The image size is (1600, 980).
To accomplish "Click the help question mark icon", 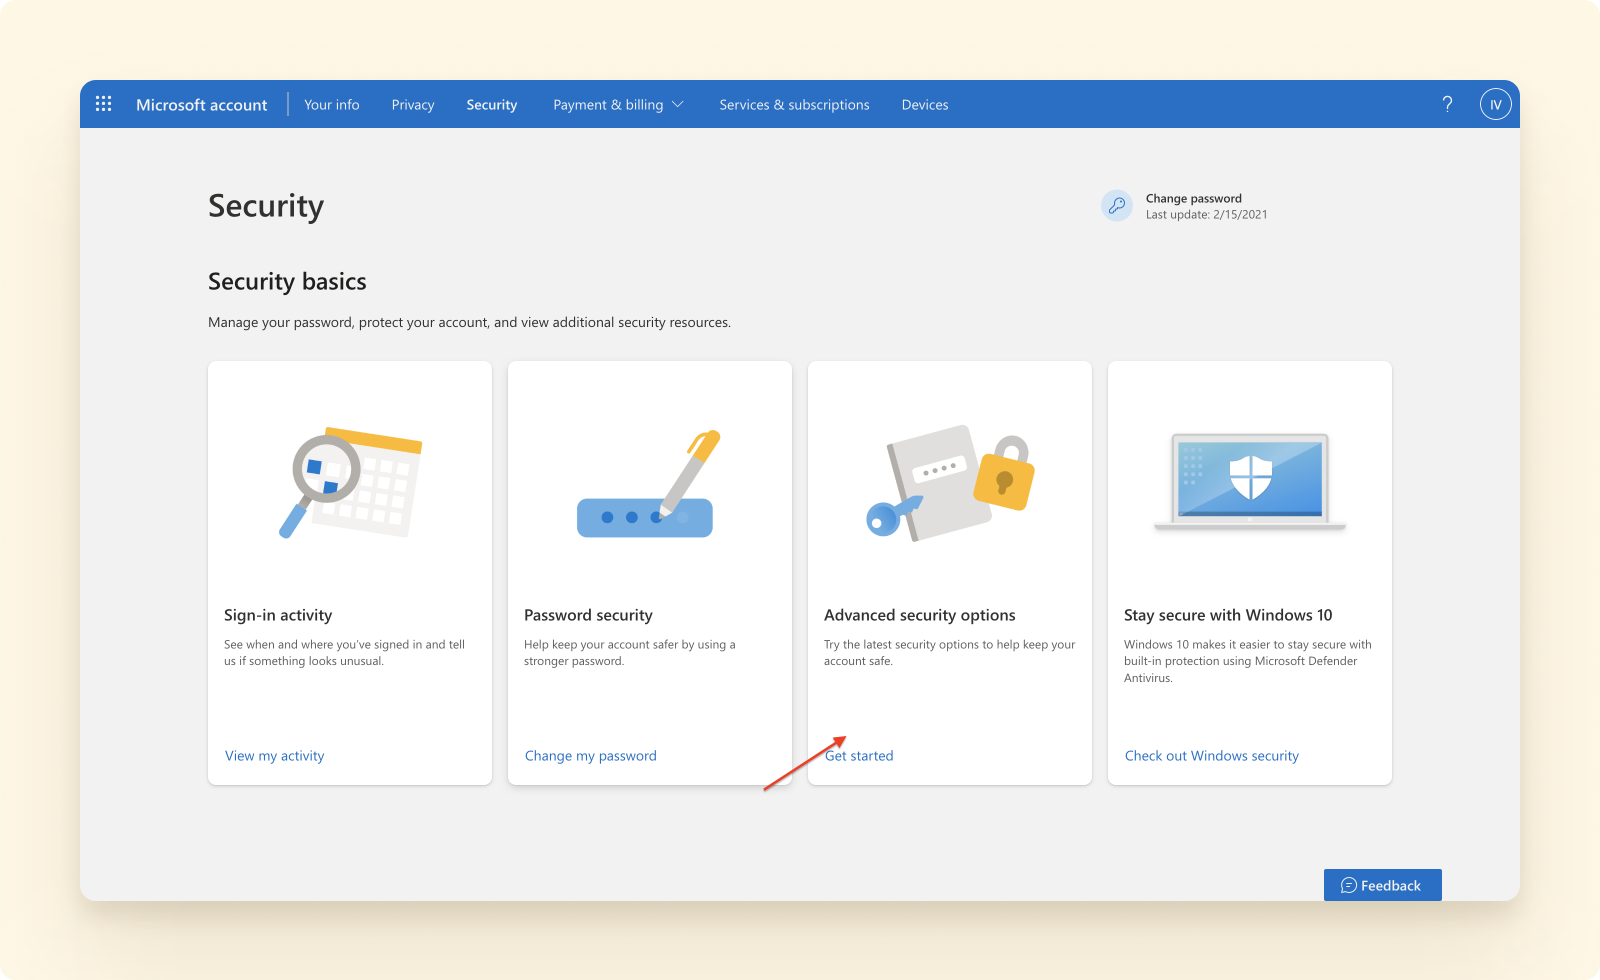I will pyautogui.click(x=1447, y=104).
